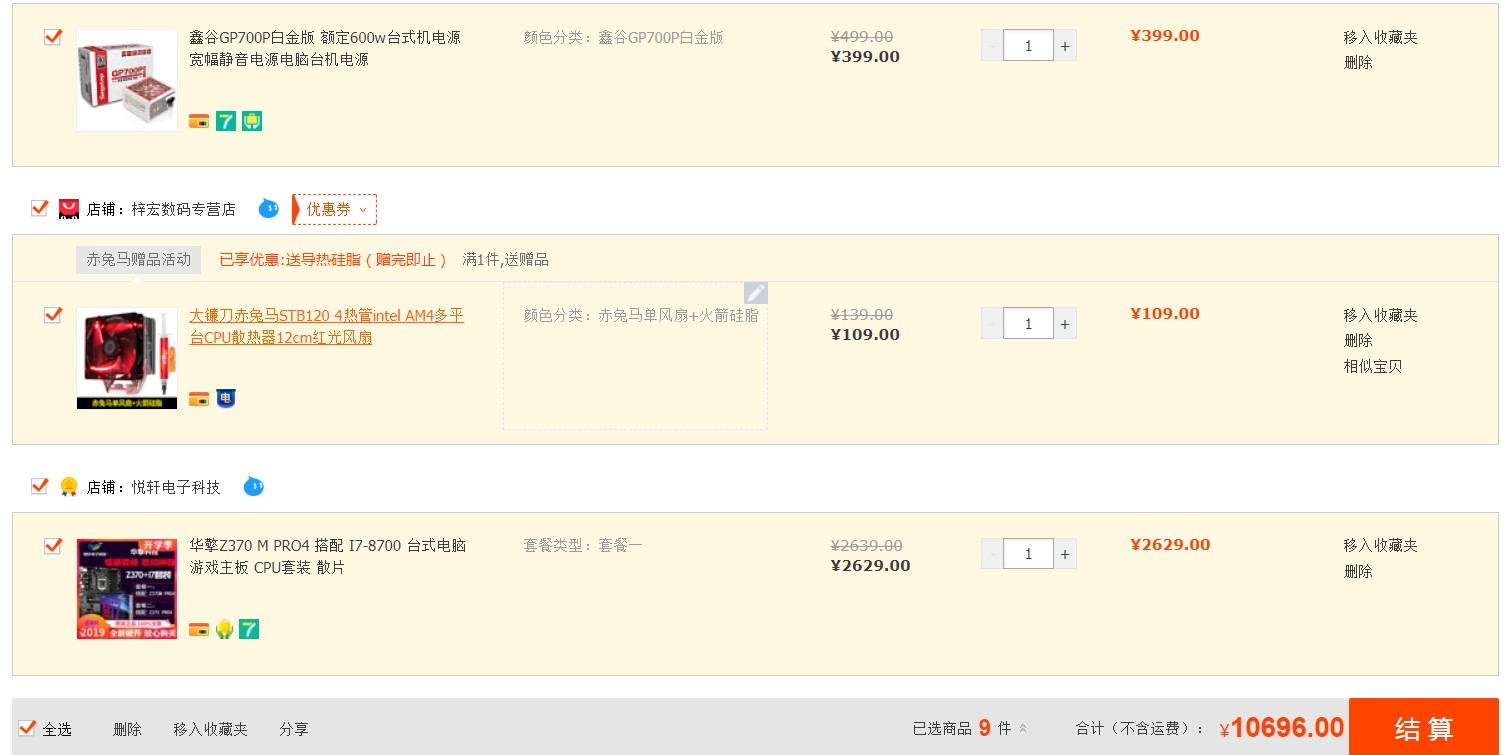Uncheck store 梓宏数码专营店 checkbox

(40, 208)
